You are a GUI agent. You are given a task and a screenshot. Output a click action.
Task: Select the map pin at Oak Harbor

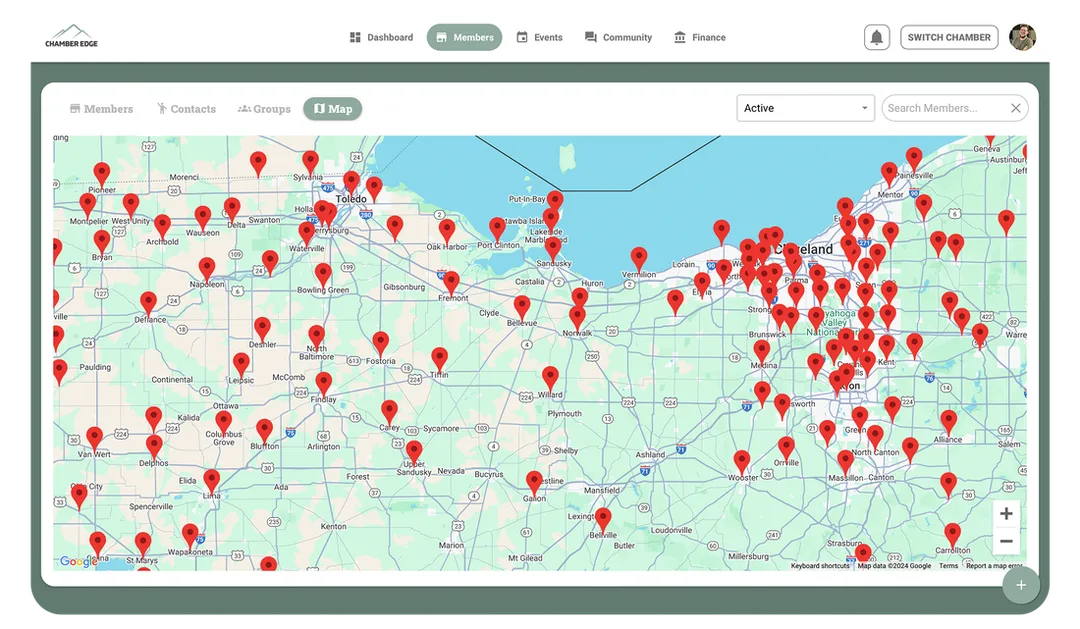pyautogui.click(x=447, y=232)
